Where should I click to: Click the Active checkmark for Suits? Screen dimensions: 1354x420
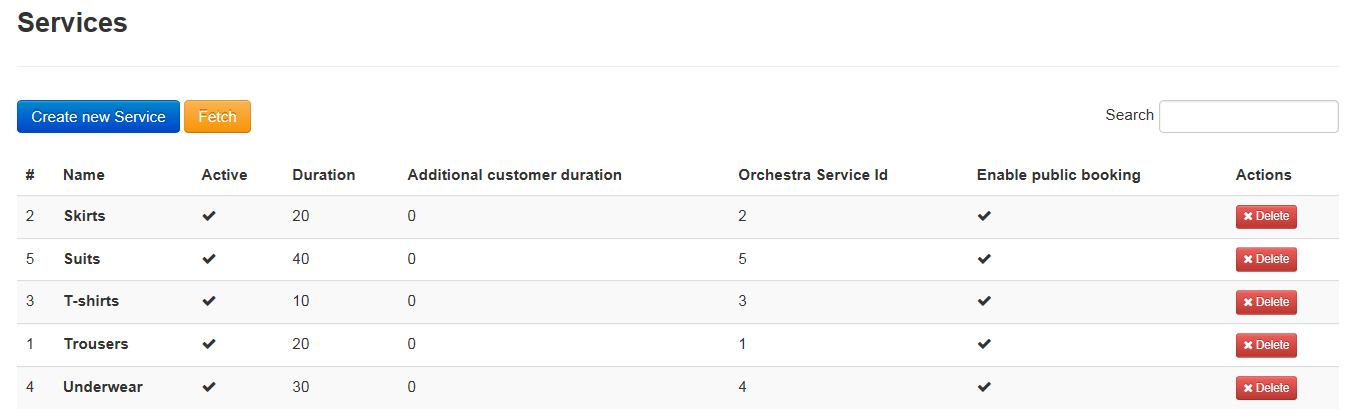point(209,259)
